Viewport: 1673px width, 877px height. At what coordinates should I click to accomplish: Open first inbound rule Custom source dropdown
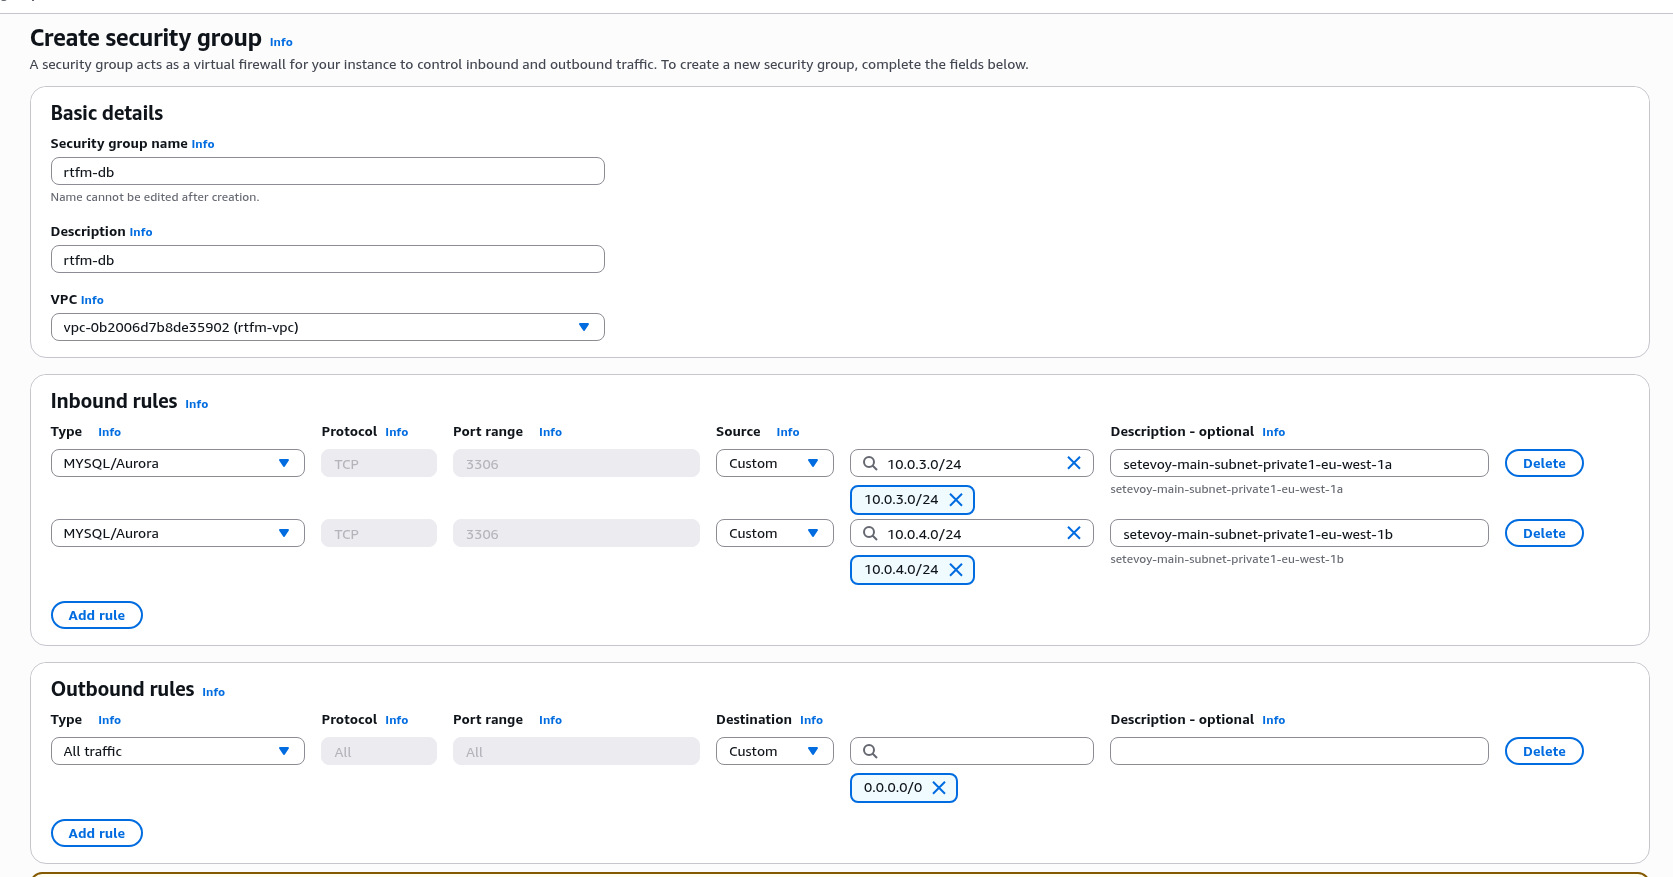coord(774,463)
